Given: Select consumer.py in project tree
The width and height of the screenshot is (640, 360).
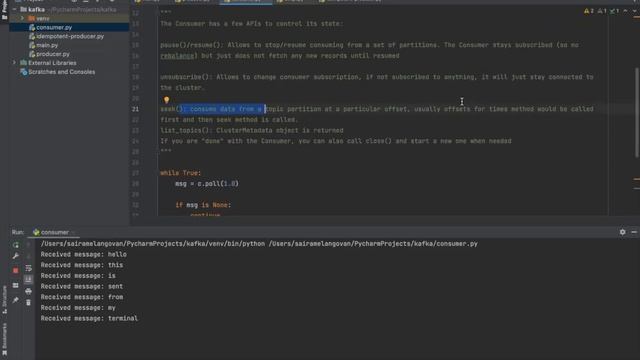Looking at the screenshot, I should pyautogui.click(x=54, y=27).
